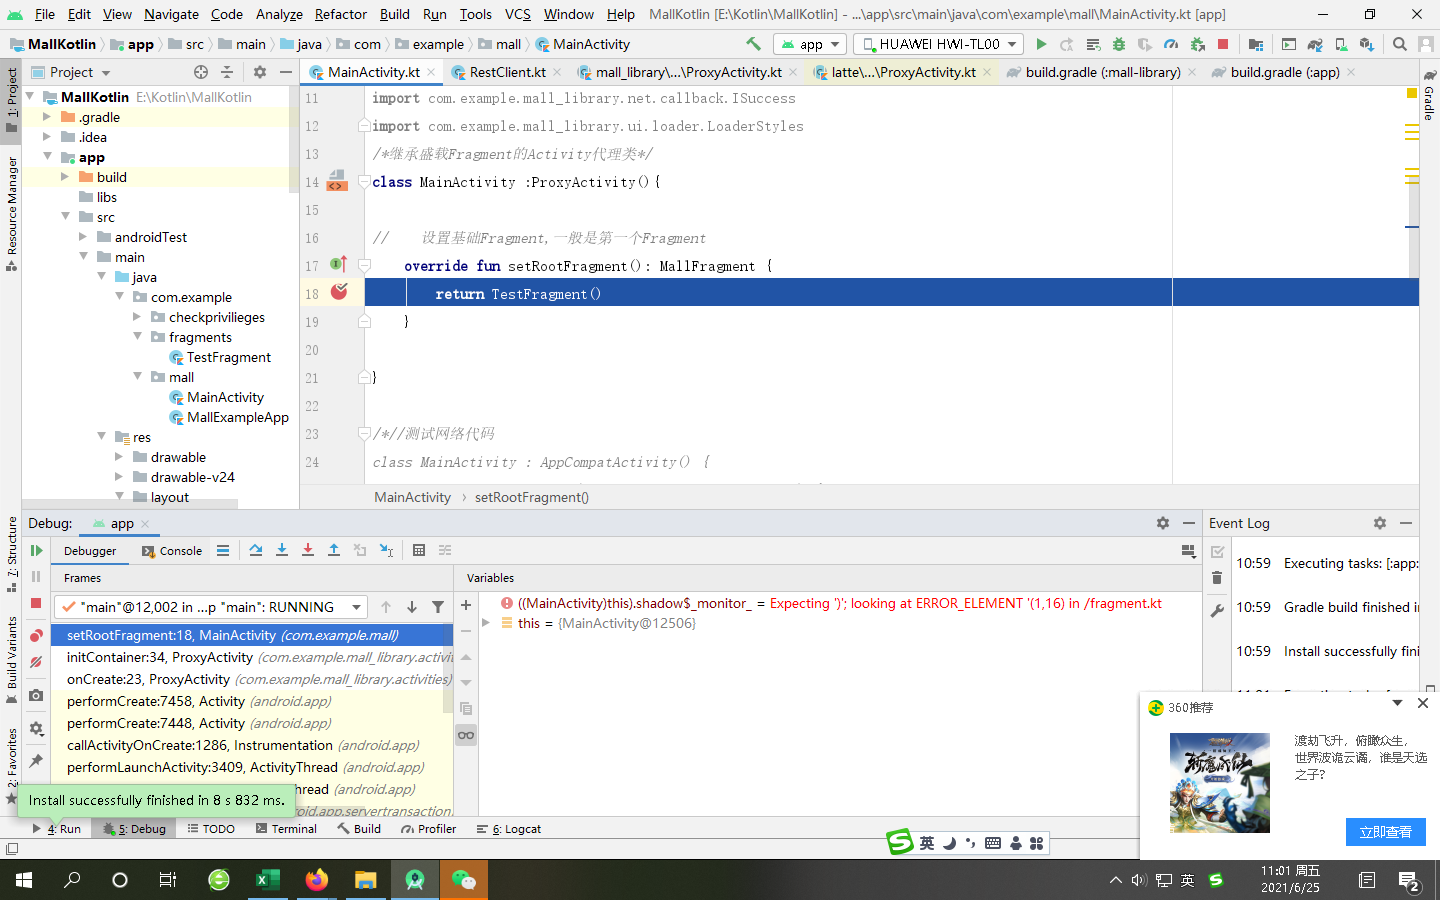Click Step Out in debugger toolbar
The height and width of the screenshot is (900, 1440).
pyautogui.click(x=334, y=551)
